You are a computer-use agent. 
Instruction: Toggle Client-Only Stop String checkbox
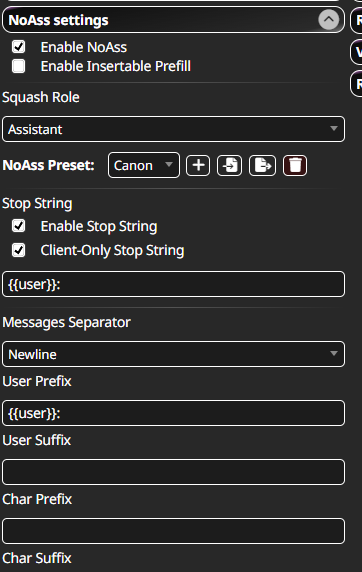(19, 250)
